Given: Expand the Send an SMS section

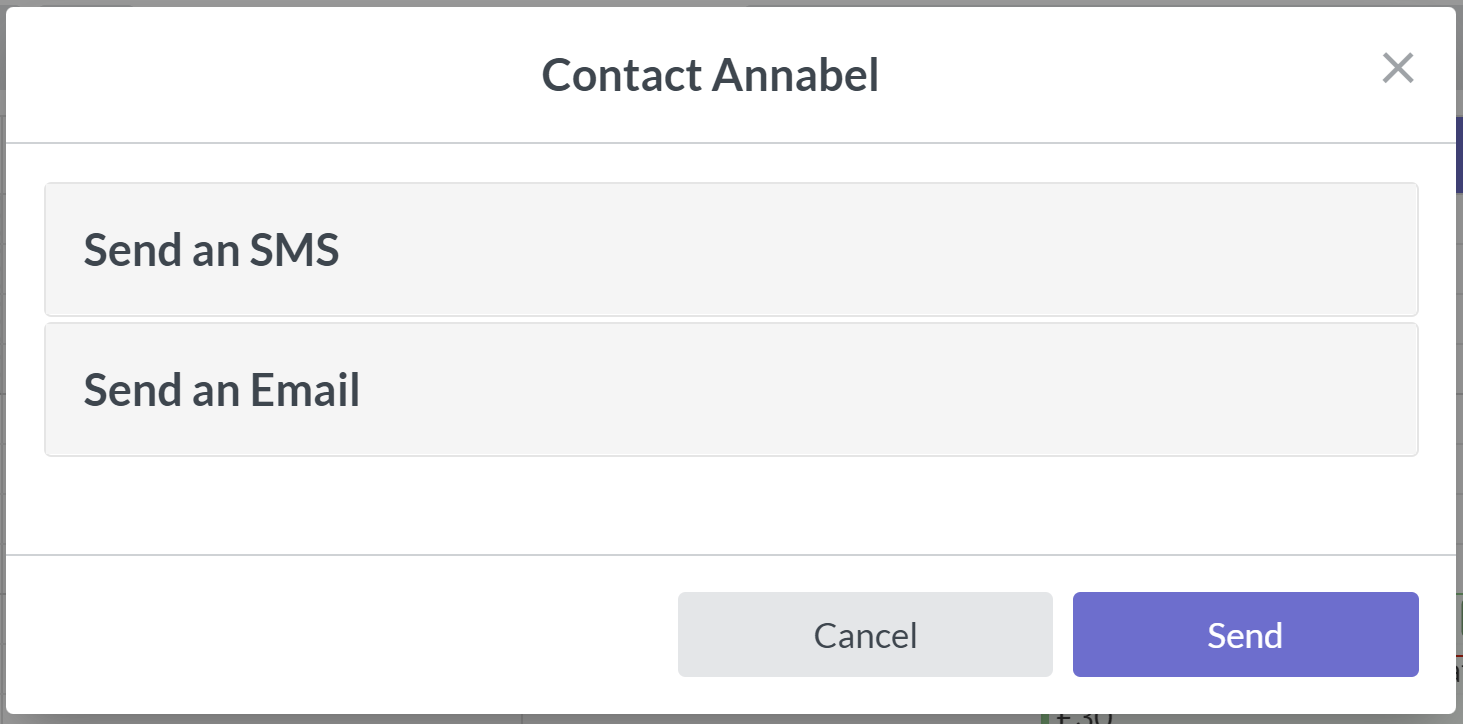Looking at the screenshot, I should click(731, 250).
